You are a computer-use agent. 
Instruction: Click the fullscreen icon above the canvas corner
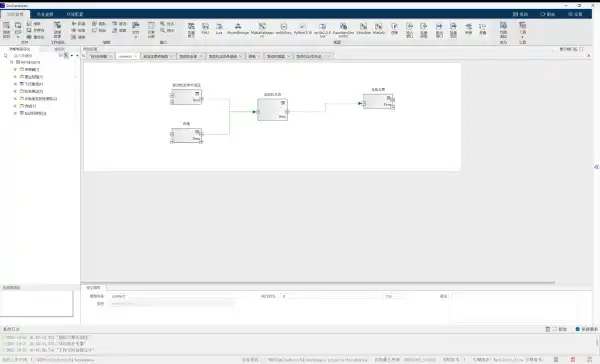(x=581, y=49)
